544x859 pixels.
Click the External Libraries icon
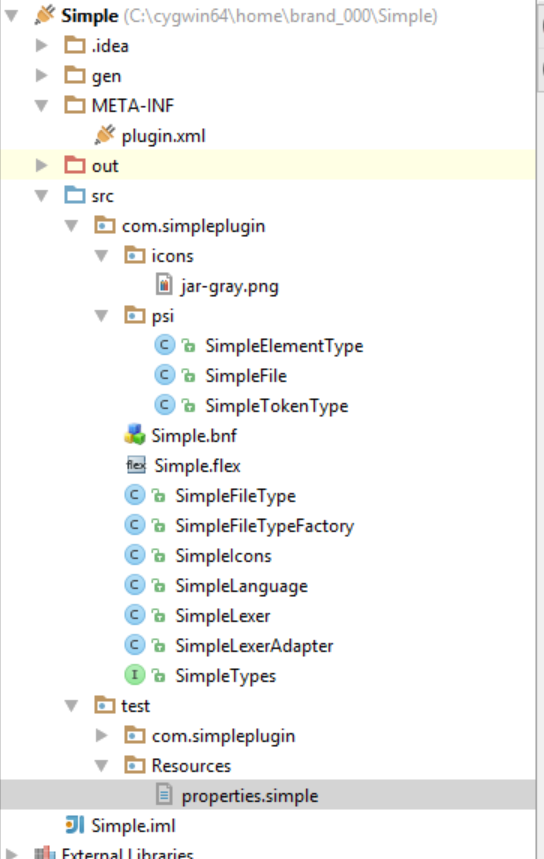pos(45,853)
